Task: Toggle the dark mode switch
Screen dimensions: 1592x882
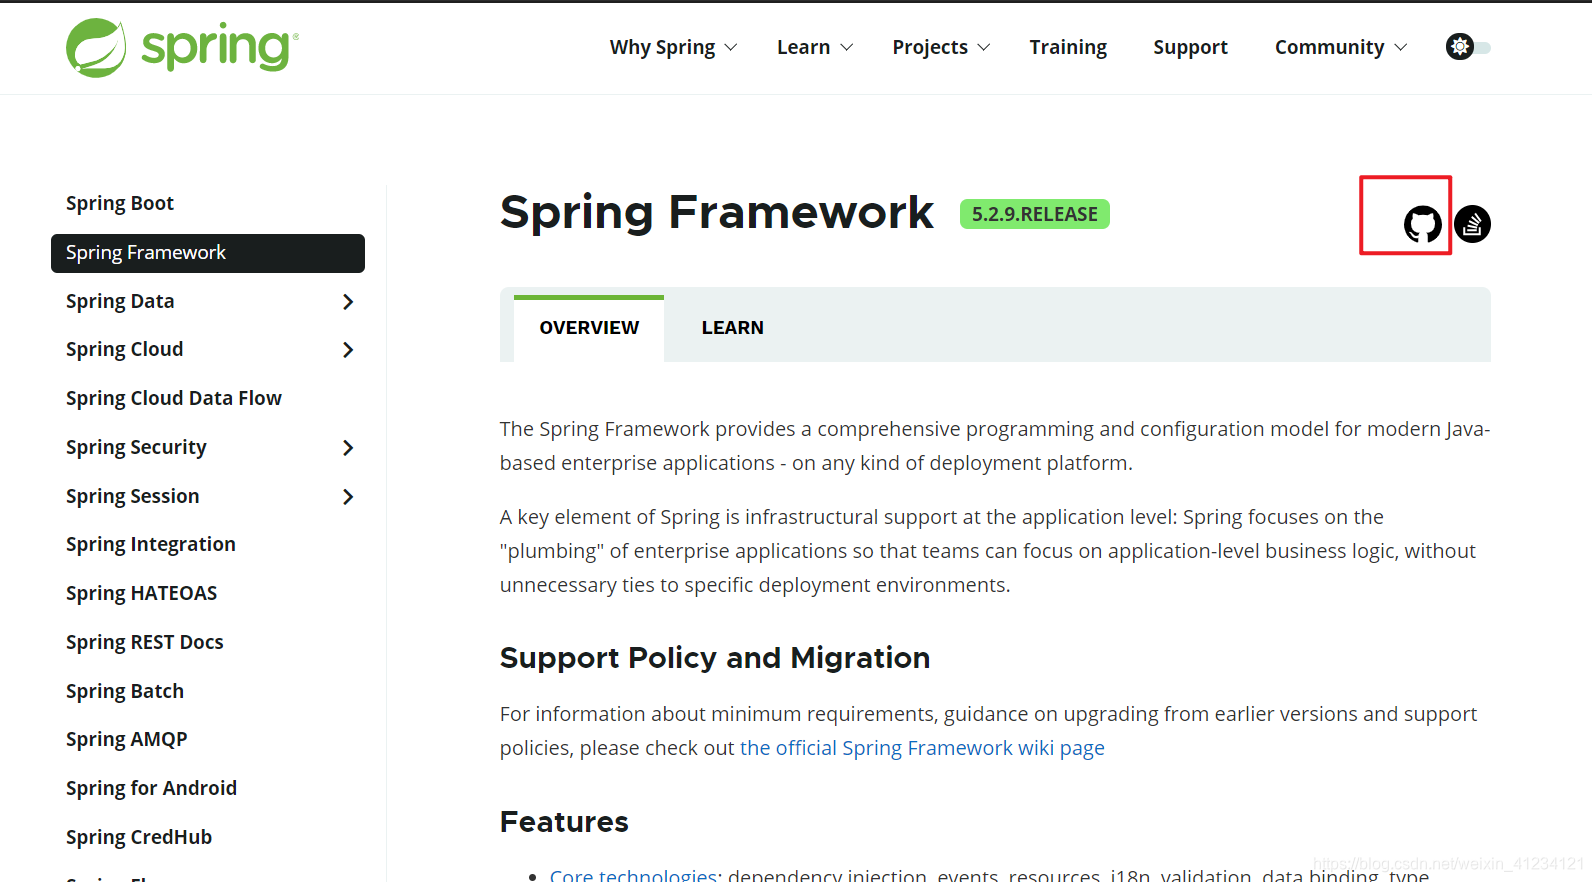Action: point(1468,47)
